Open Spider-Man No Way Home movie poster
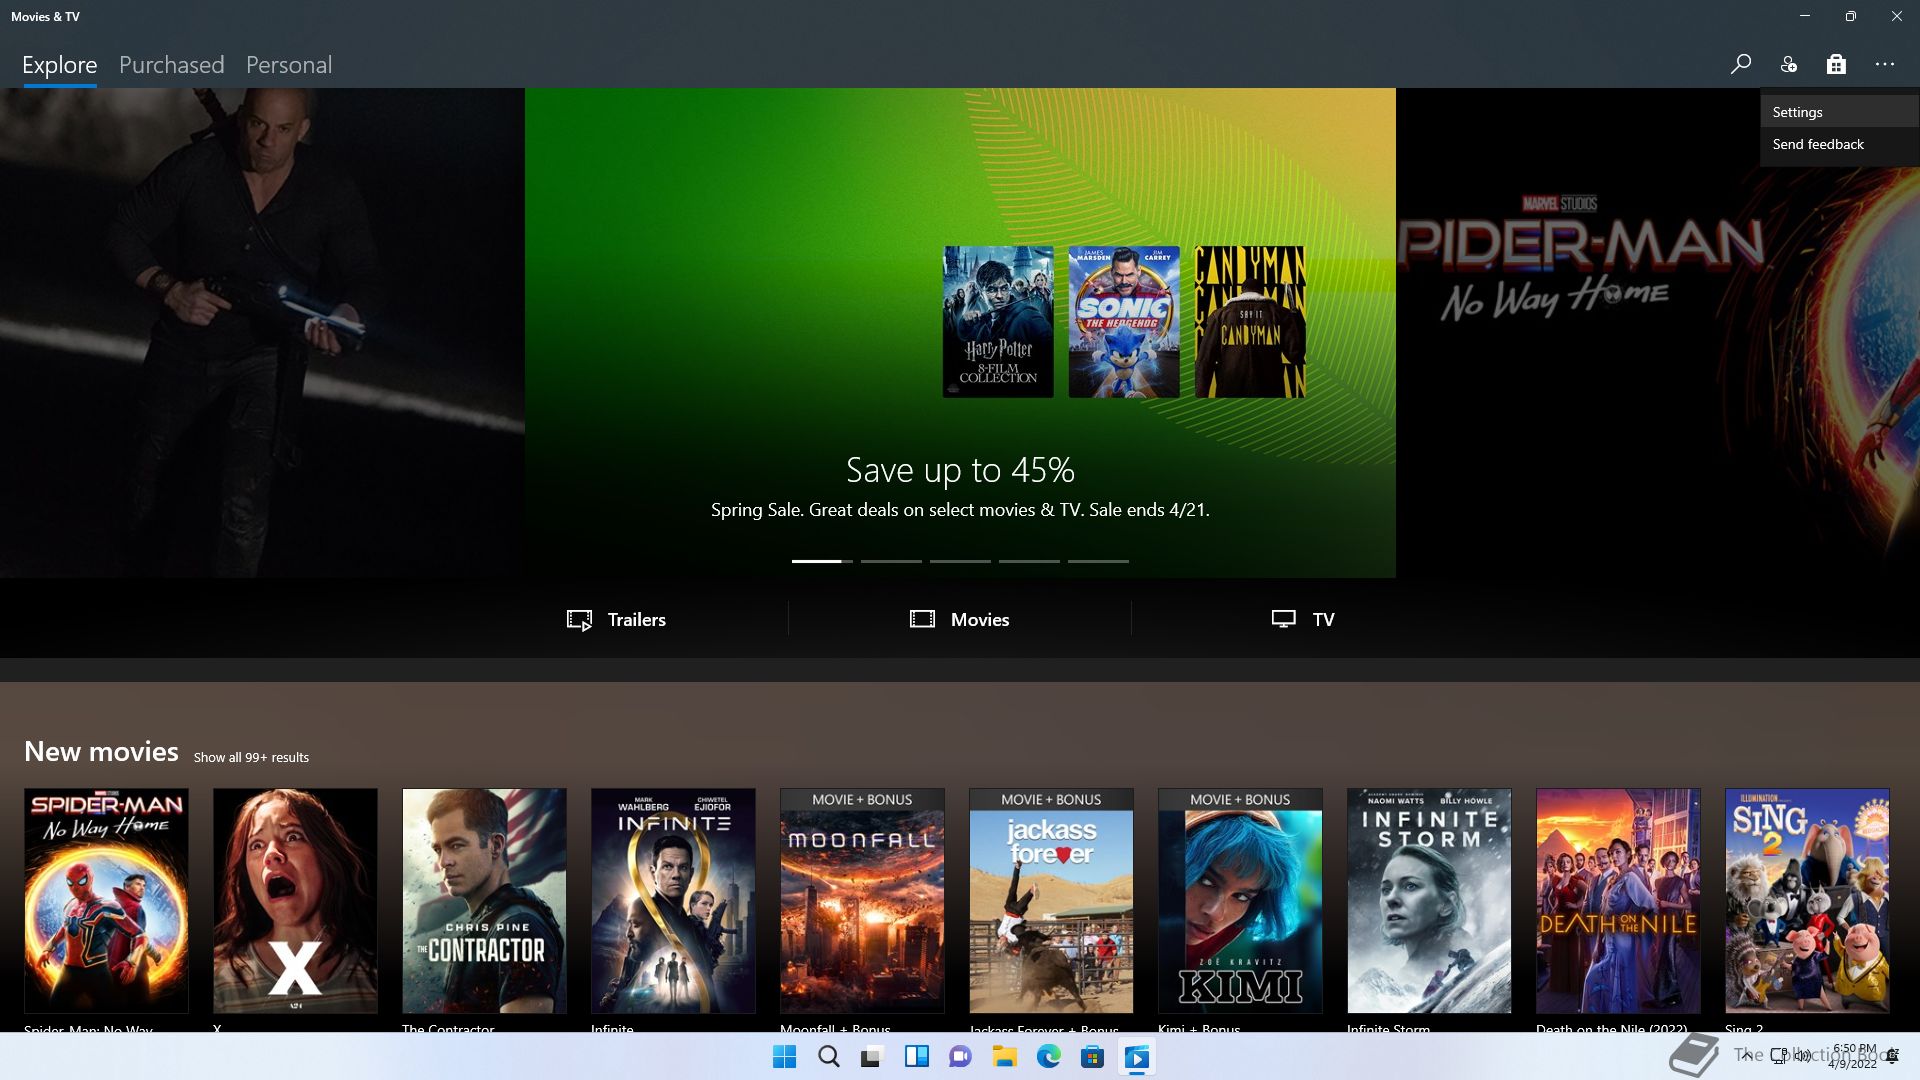Image resolution: width=1920 pixels, height=1080 pixels. 106,901
